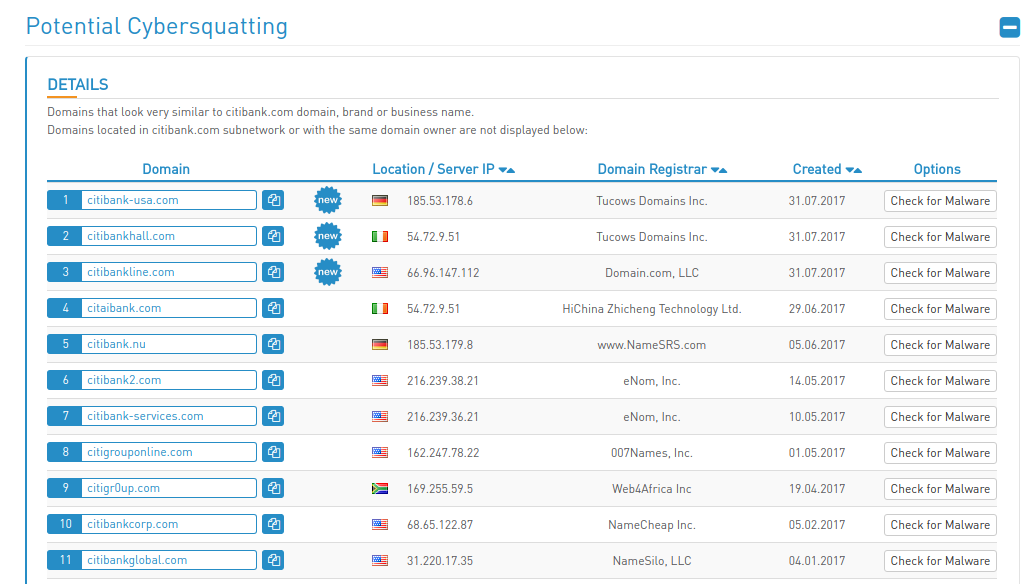Click the Domain column header
Viewport: 1035px width, 584px height.
pos(166,170)
